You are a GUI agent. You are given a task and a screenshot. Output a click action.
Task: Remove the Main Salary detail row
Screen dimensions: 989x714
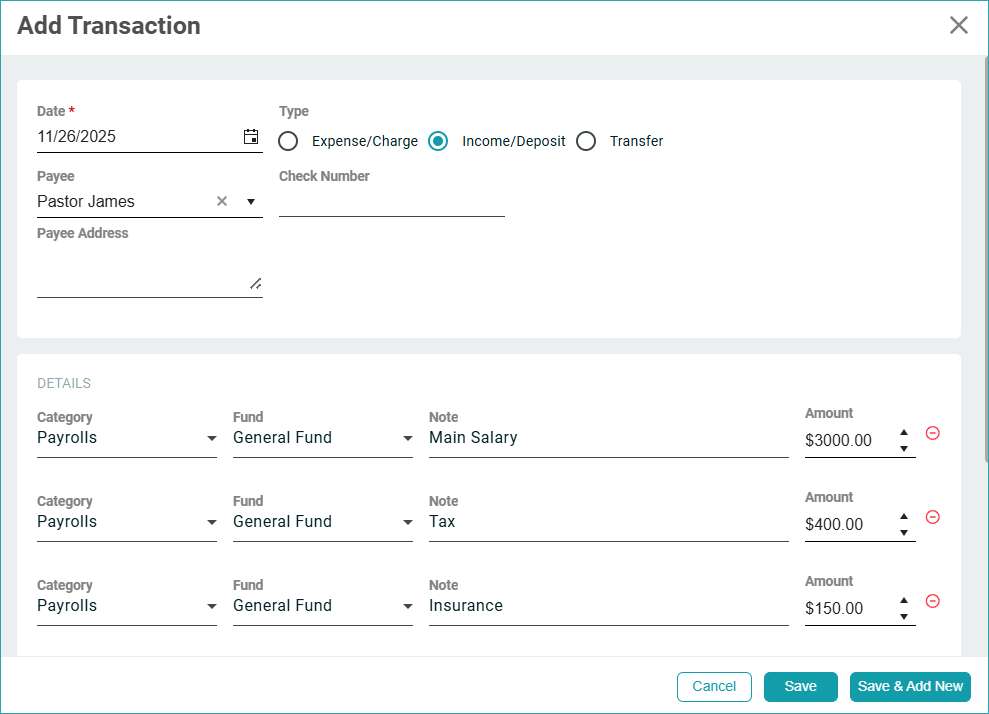[x=932, y=433]
